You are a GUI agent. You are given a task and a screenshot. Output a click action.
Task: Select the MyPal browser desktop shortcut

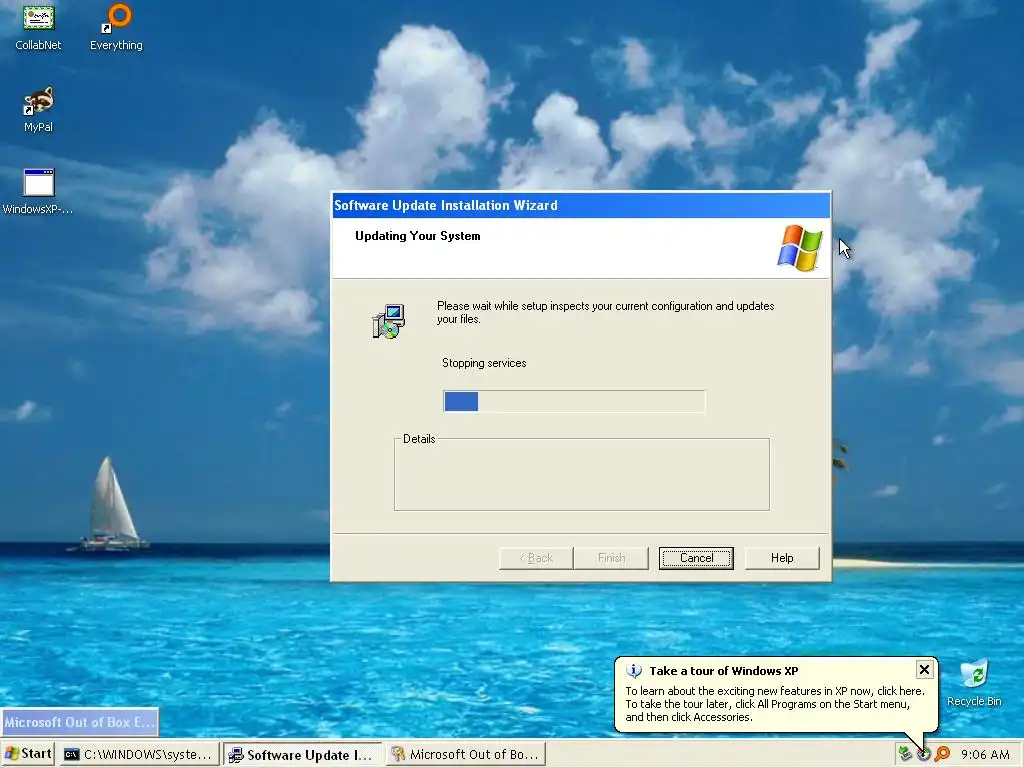pos(39,109)
